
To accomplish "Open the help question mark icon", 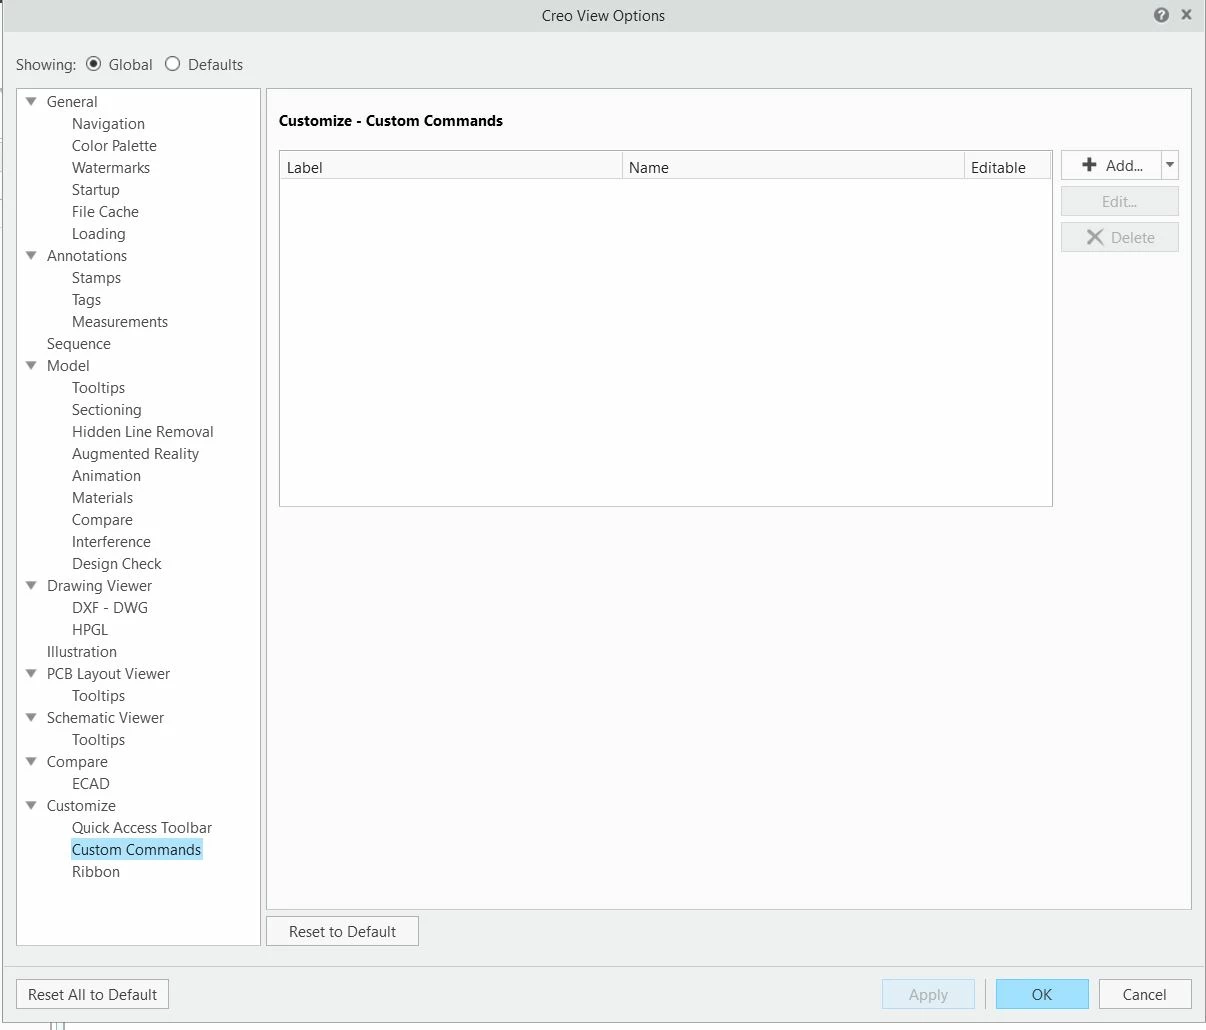I will click(x=1161, y=15).
